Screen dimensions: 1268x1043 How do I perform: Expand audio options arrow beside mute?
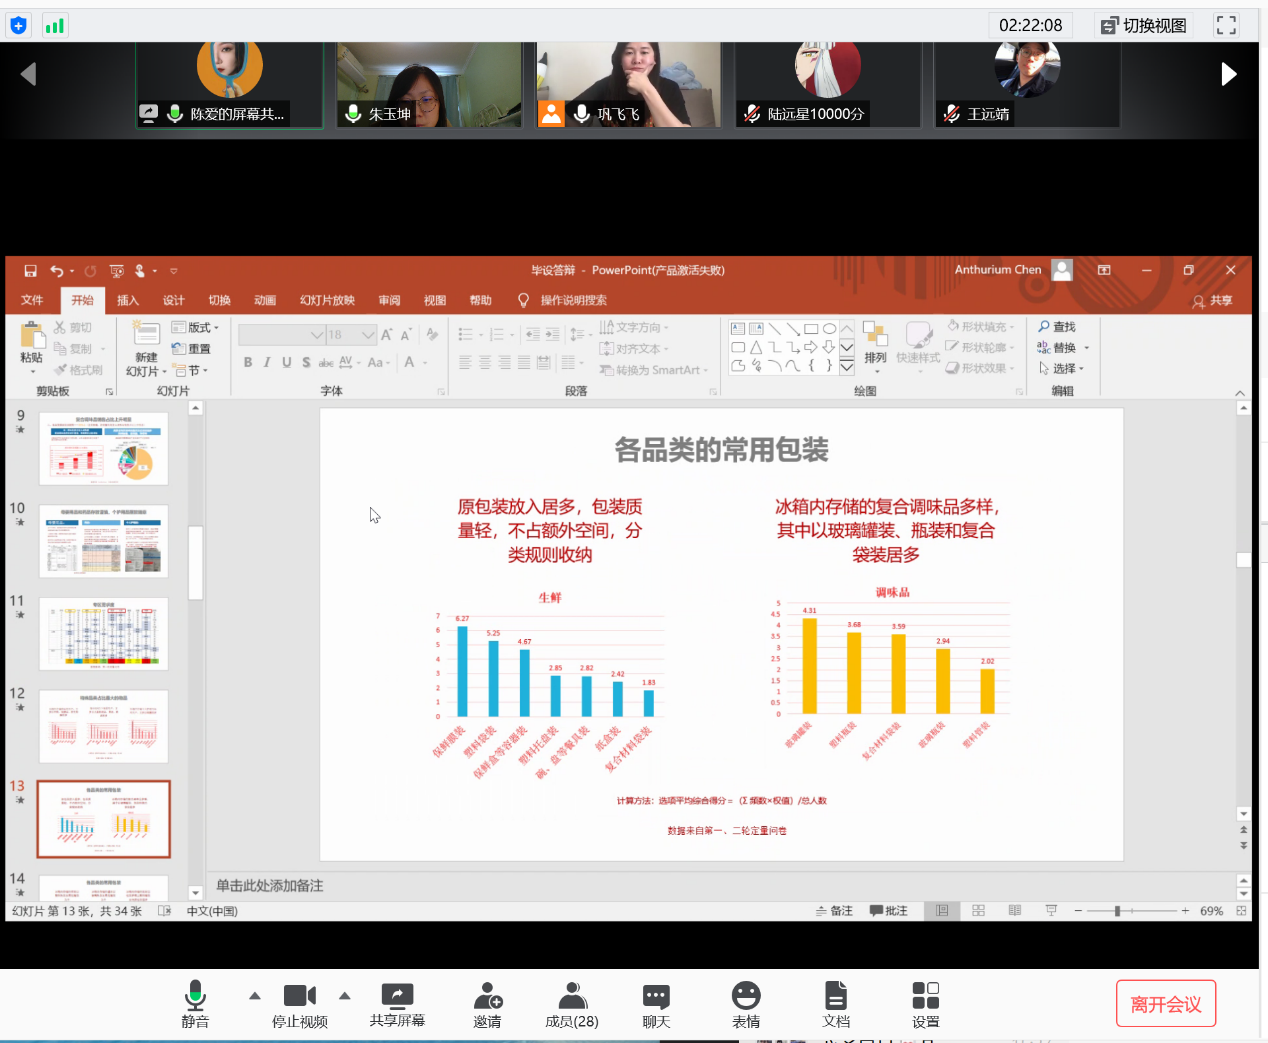click(255, 996)
